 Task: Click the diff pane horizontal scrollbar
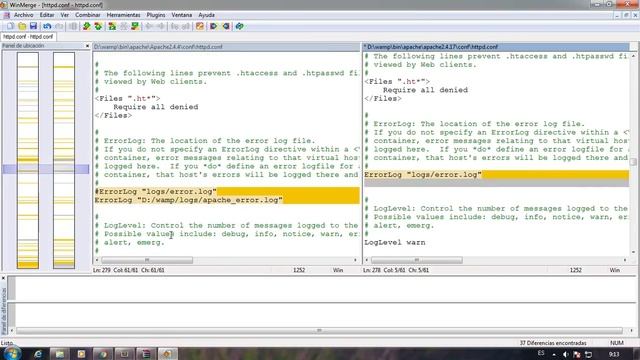tap(319, 331)
